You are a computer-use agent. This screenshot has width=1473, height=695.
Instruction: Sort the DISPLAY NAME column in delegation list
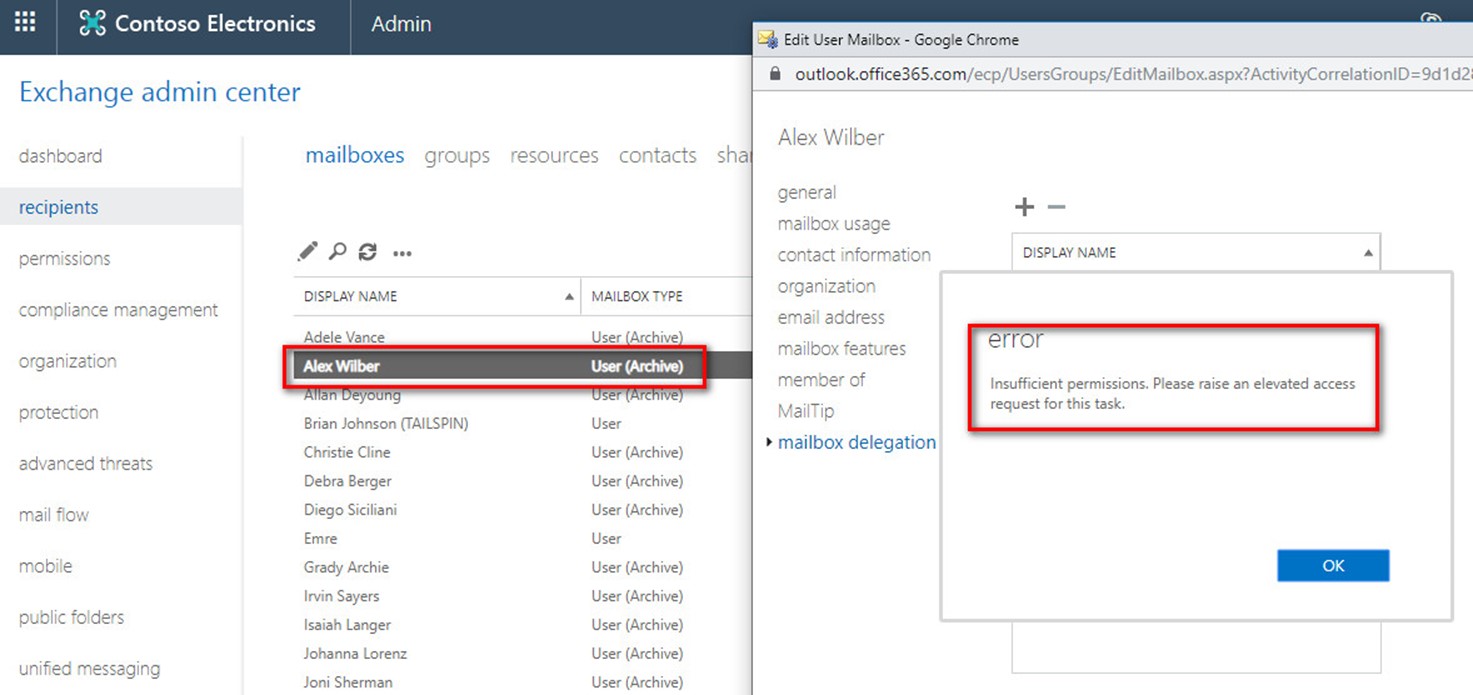click(x=1196, y=253)
